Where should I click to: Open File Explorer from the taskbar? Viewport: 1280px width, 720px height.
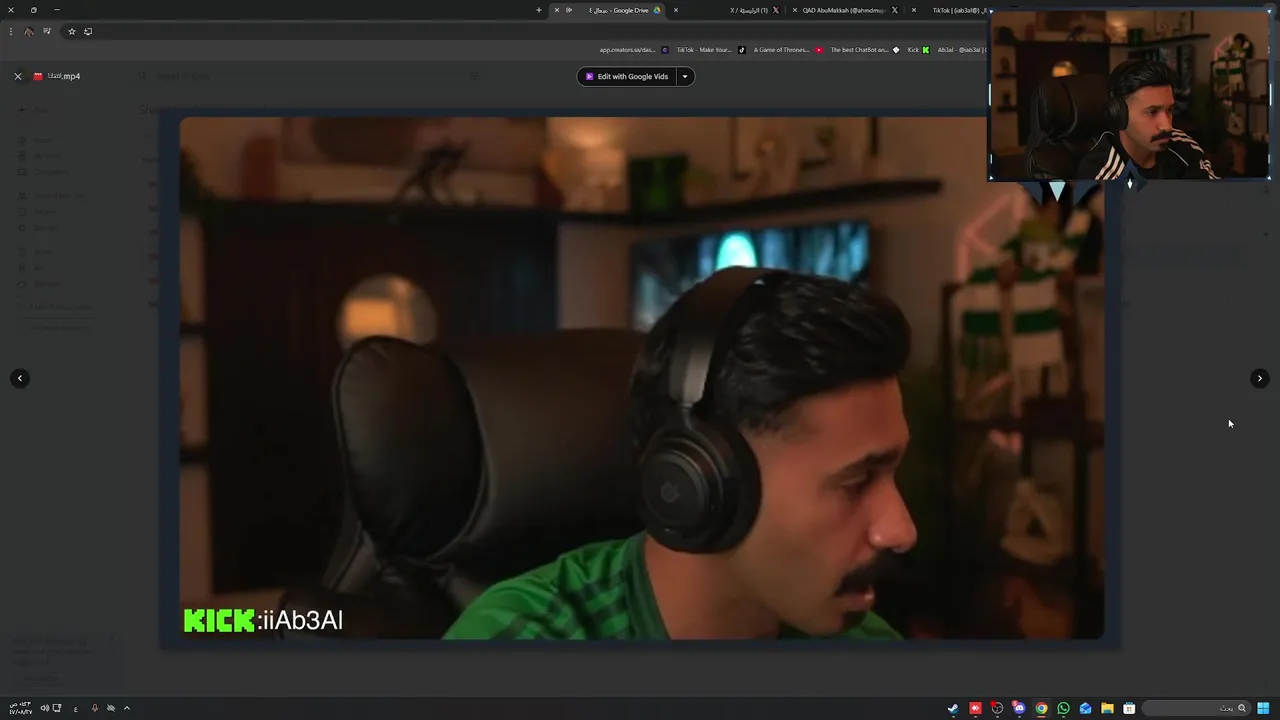1107,708
